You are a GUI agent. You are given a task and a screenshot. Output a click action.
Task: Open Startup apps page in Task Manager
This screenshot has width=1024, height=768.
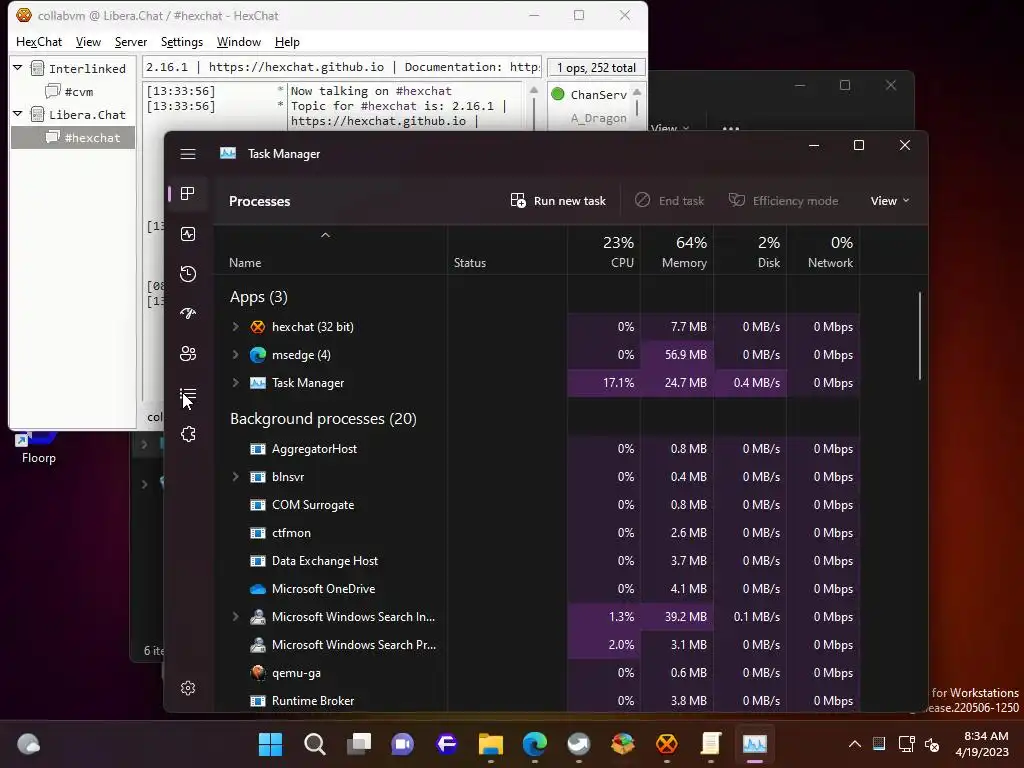tap(188, 313)
